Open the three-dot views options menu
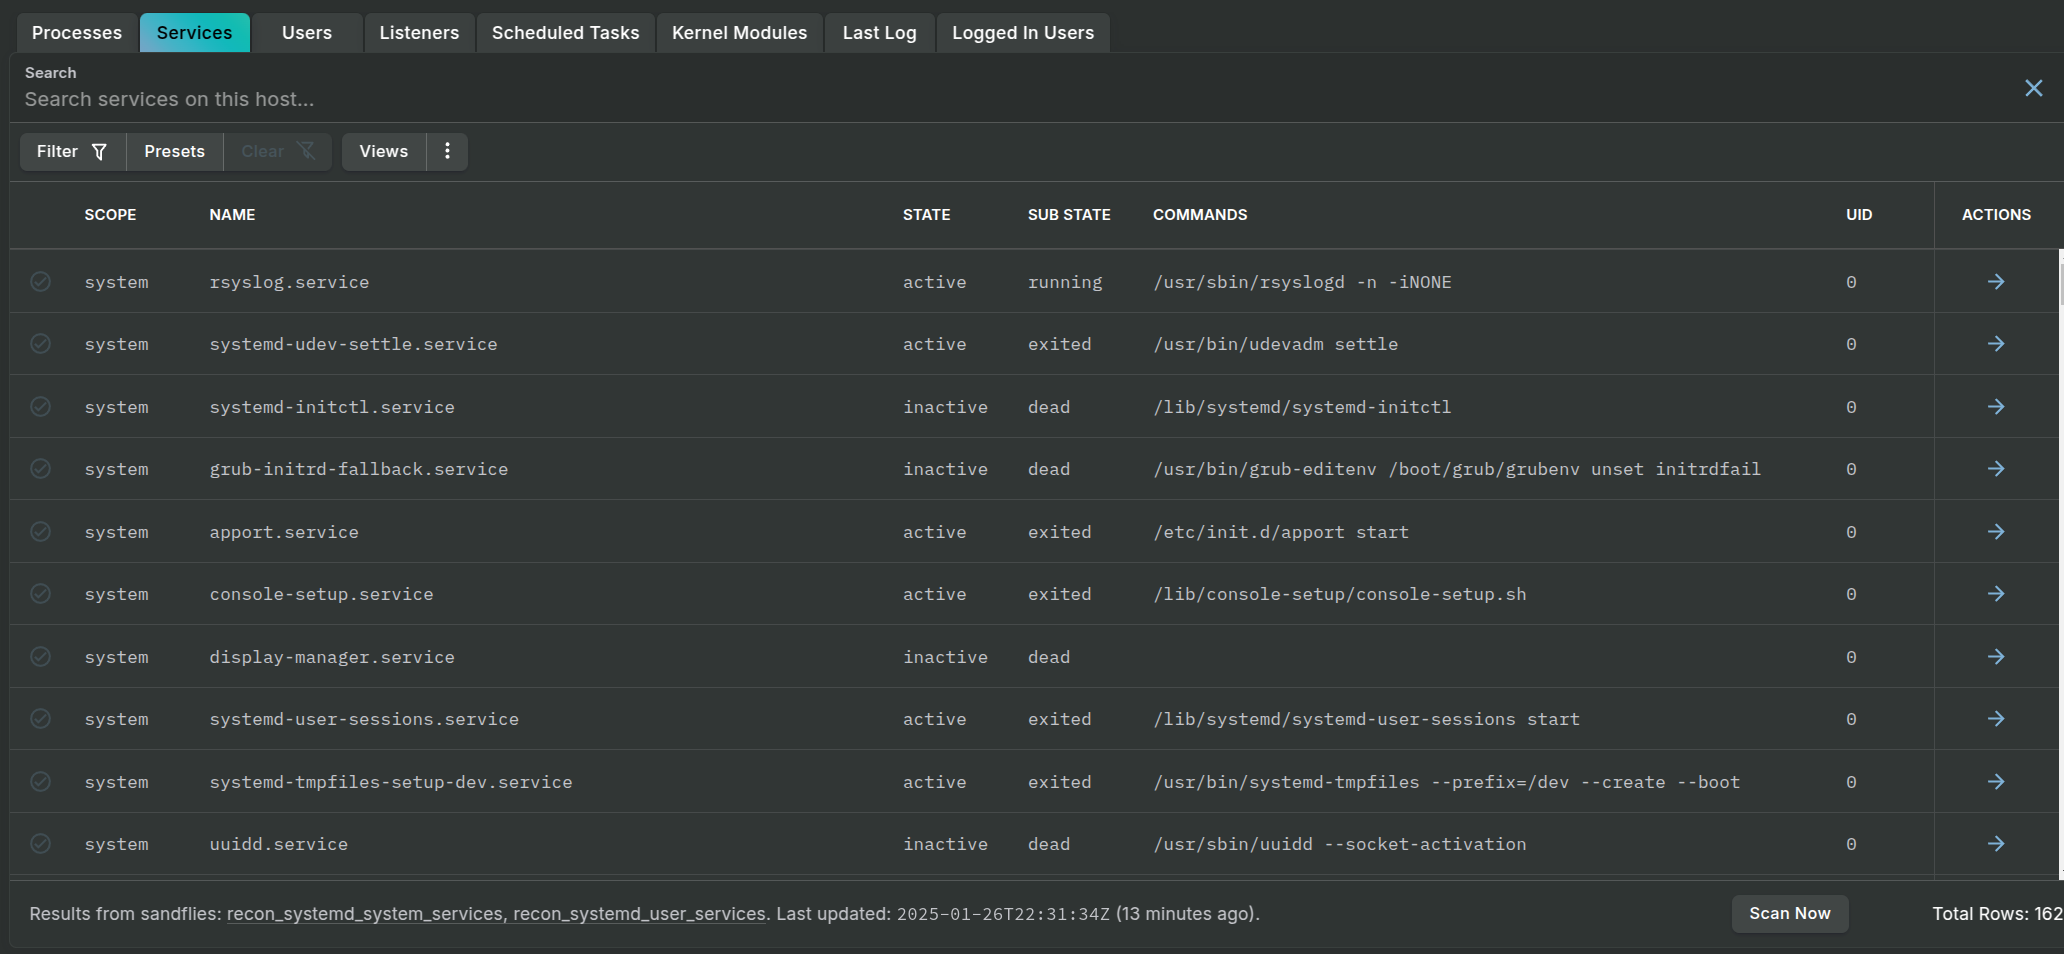The width and height of the screenshot is (2064, 954). pyautogui.click(x=447, y=151)
